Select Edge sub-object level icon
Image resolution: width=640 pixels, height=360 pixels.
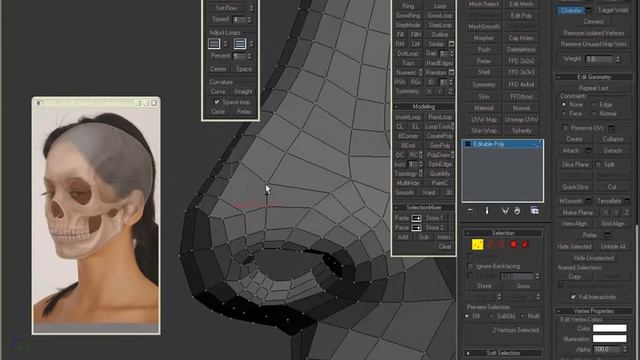pos(491,244)
